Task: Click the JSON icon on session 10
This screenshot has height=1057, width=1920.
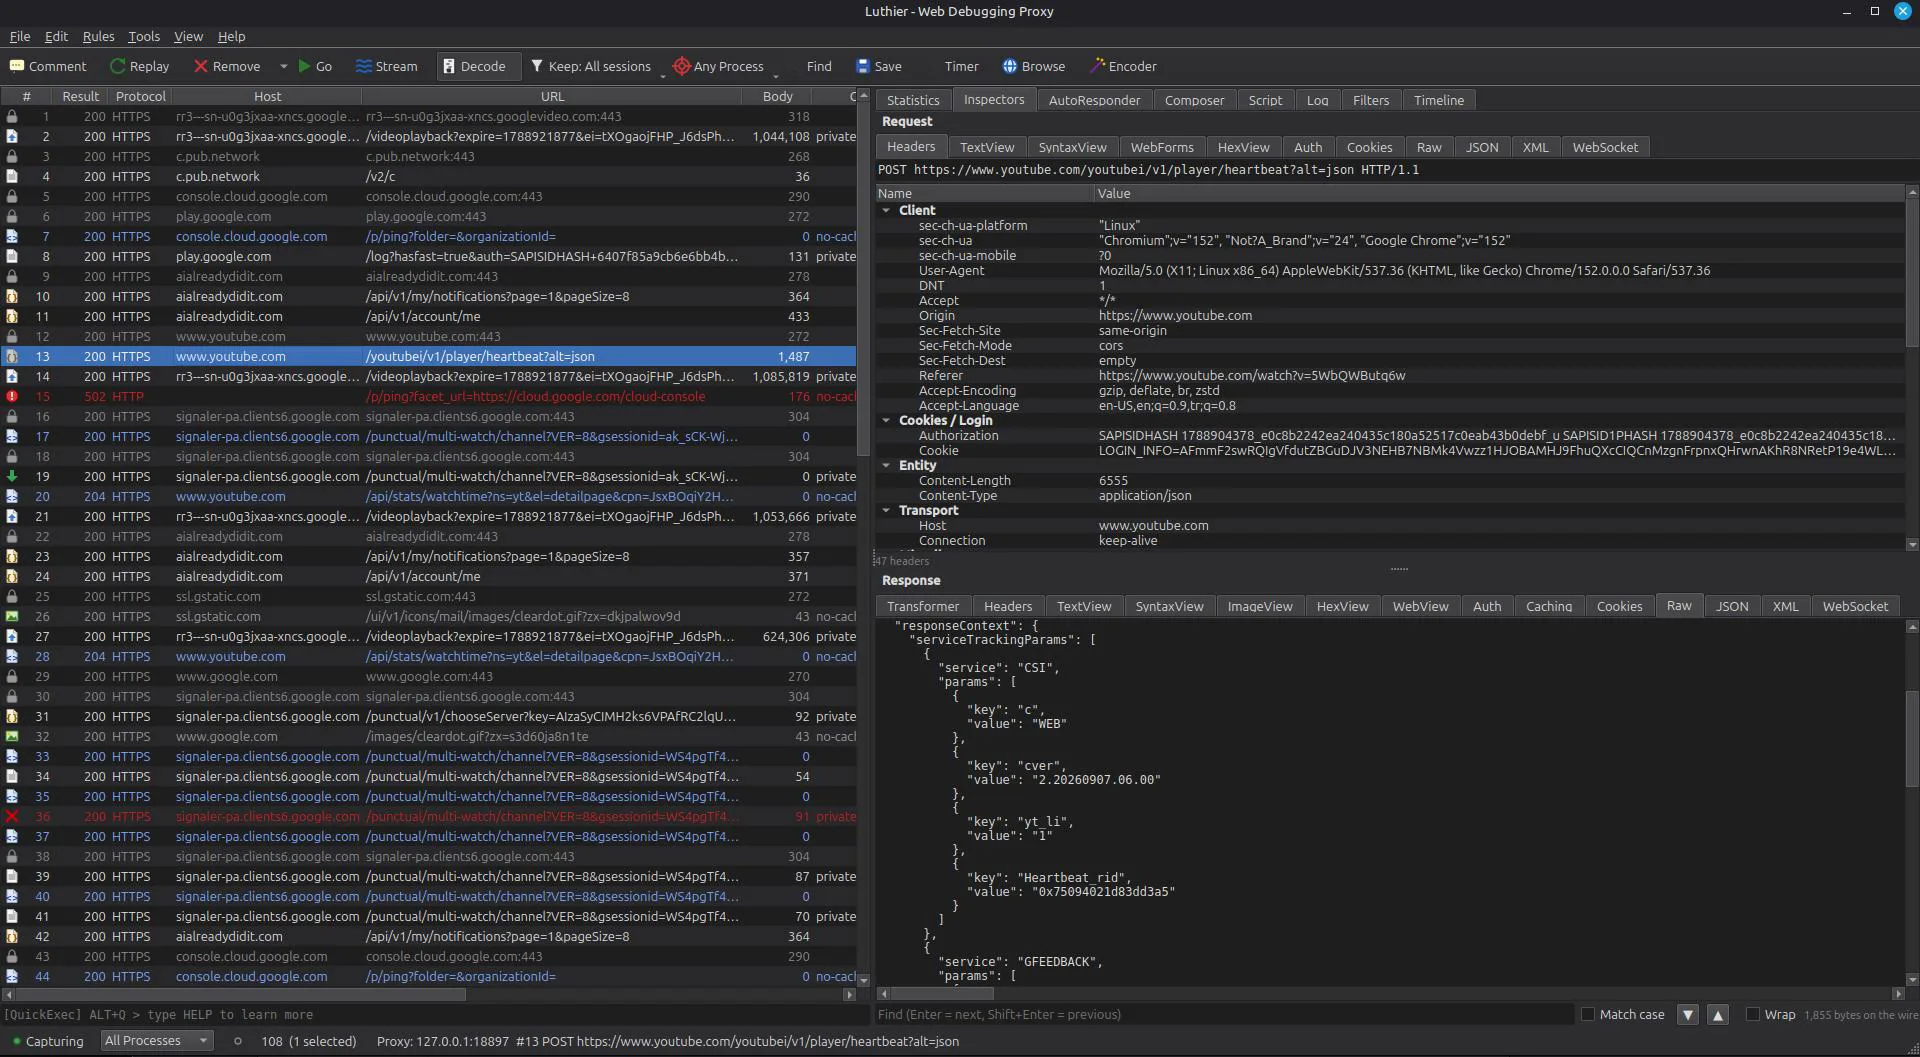Action: 12,296
